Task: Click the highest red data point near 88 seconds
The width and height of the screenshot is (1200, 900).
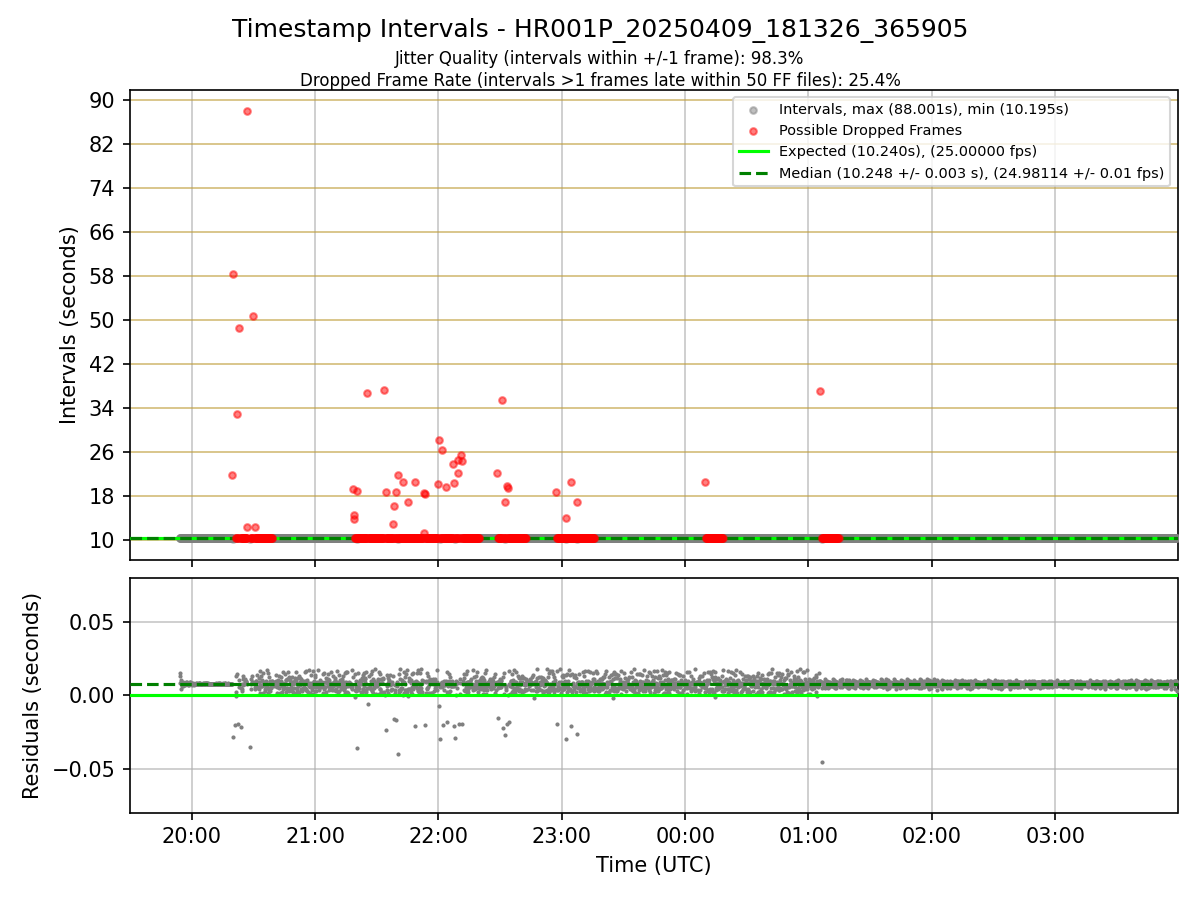Action: [247, 111]
